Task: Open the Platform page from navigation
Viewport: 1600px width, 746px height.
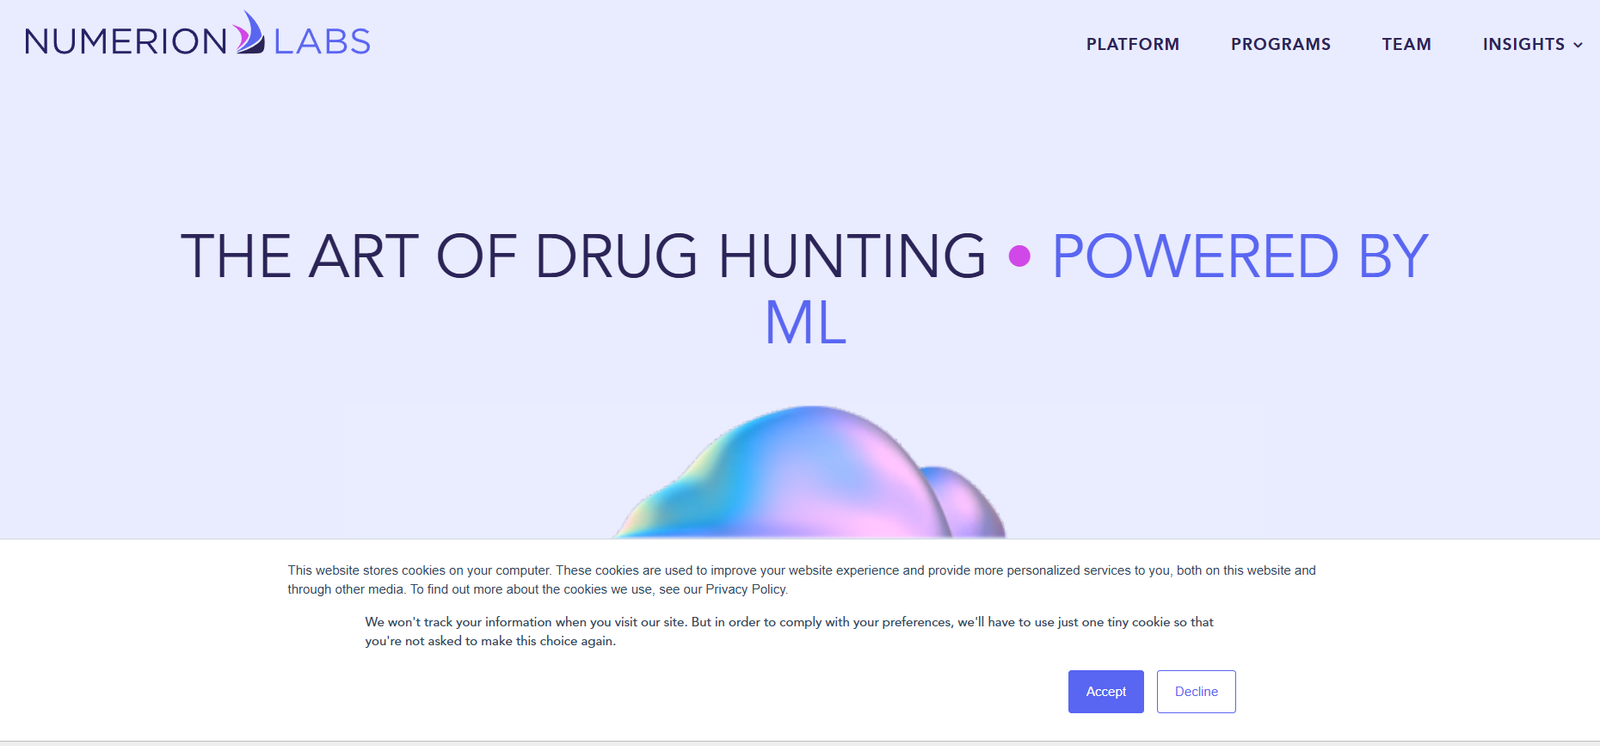Action: 1132,44
